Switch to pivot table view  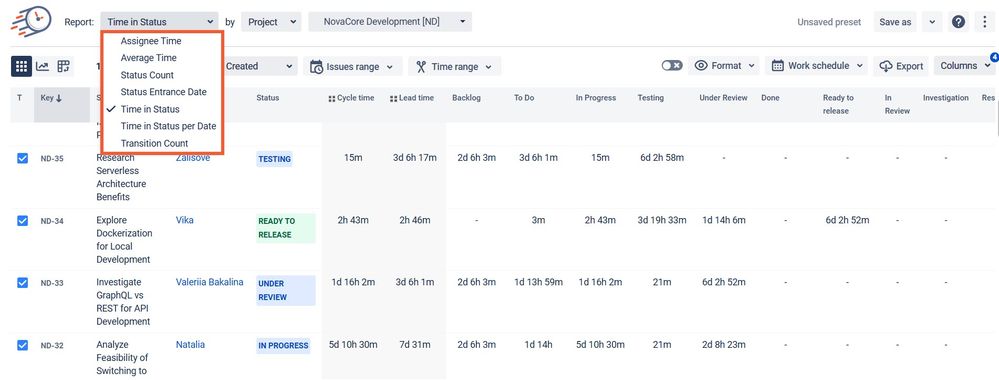tap(63, 66)
